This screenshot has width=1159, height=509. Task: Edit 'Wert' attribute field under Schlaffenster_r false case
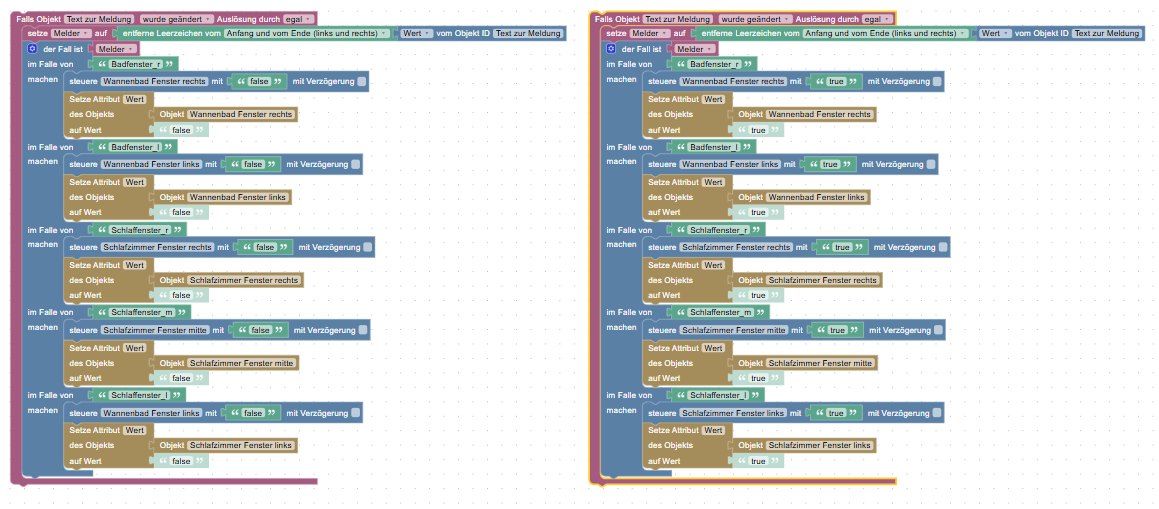click(135, 264)
